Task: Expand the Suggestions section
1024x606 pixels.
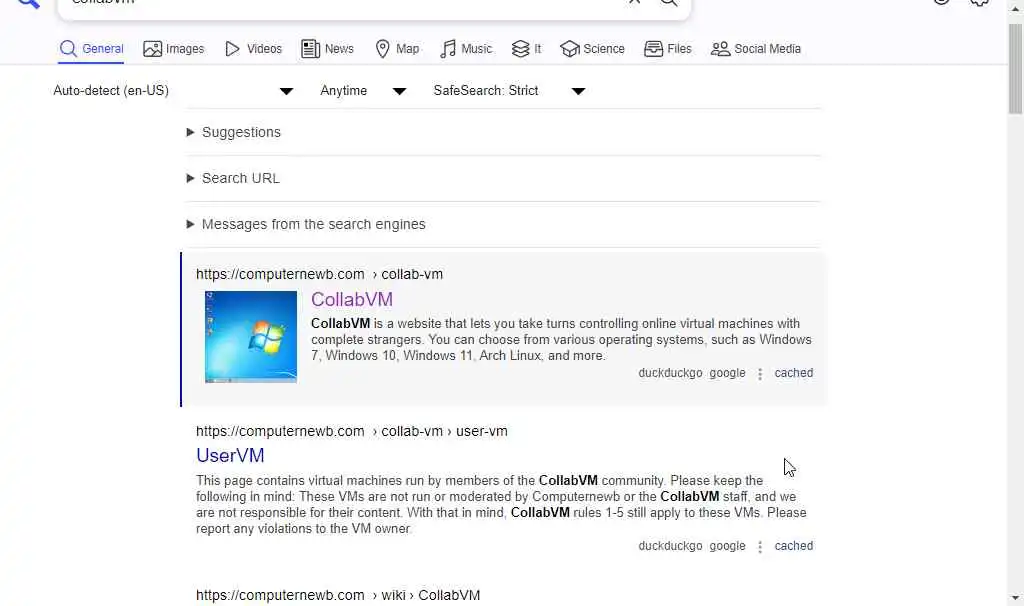Action: (234, 133)
